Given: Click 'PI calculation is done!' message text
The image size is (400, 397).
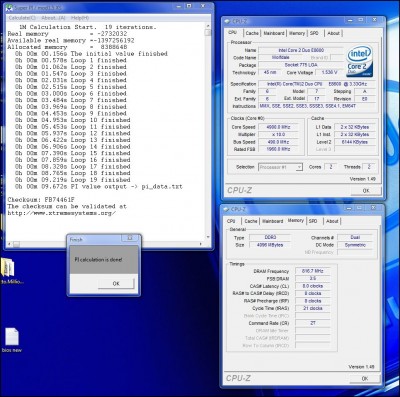Looking at the screenshot, I should [x=98, y=260].
